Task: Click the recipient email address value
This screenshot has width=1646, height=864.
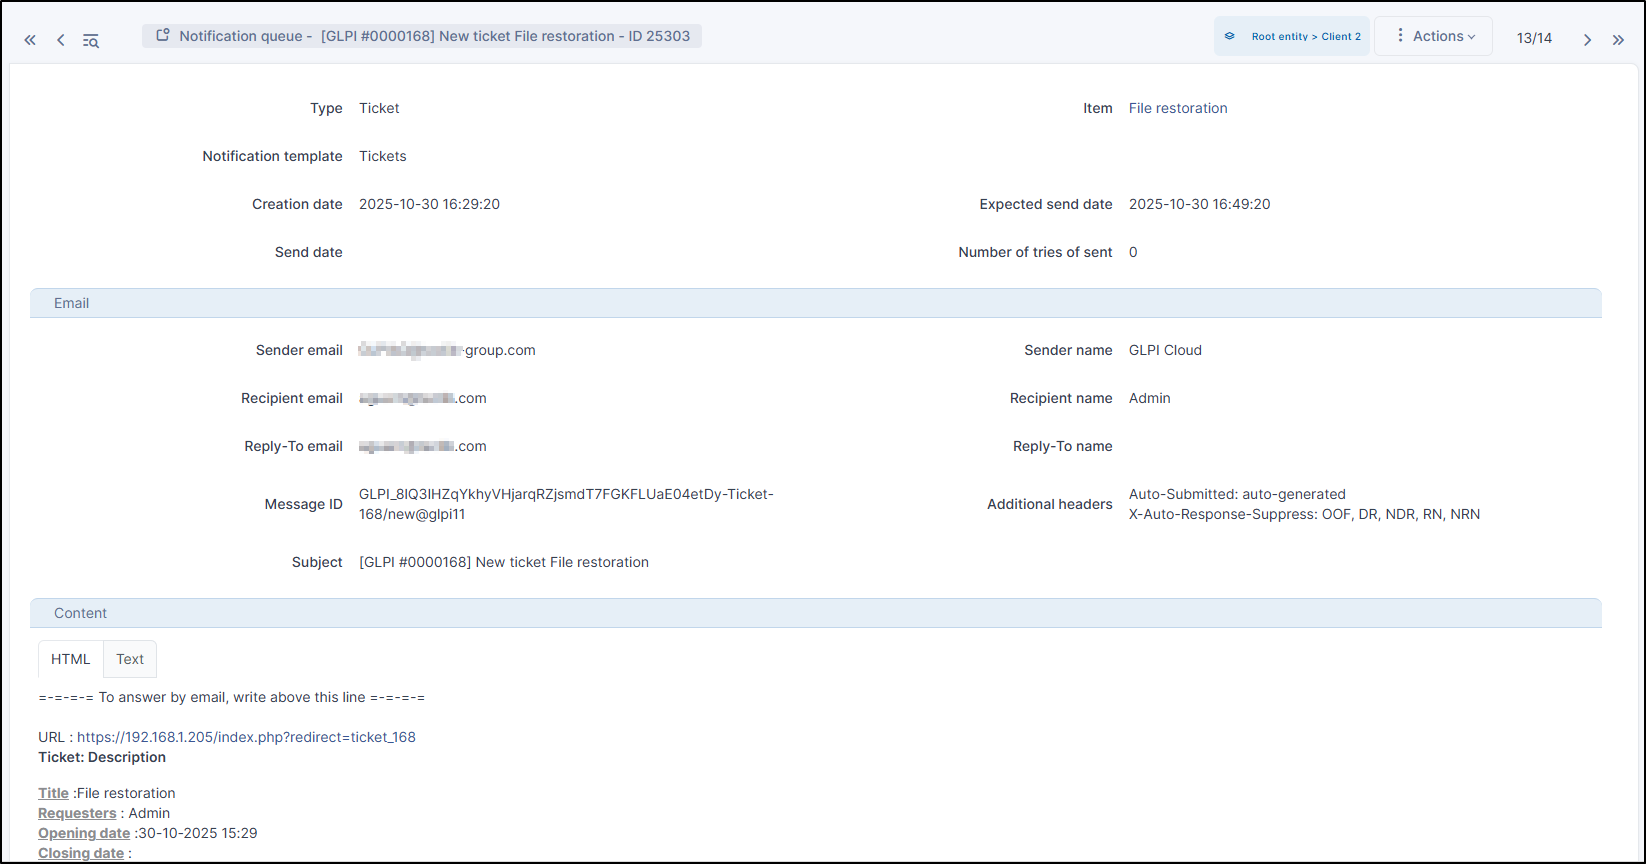Action: coord(423,398)
